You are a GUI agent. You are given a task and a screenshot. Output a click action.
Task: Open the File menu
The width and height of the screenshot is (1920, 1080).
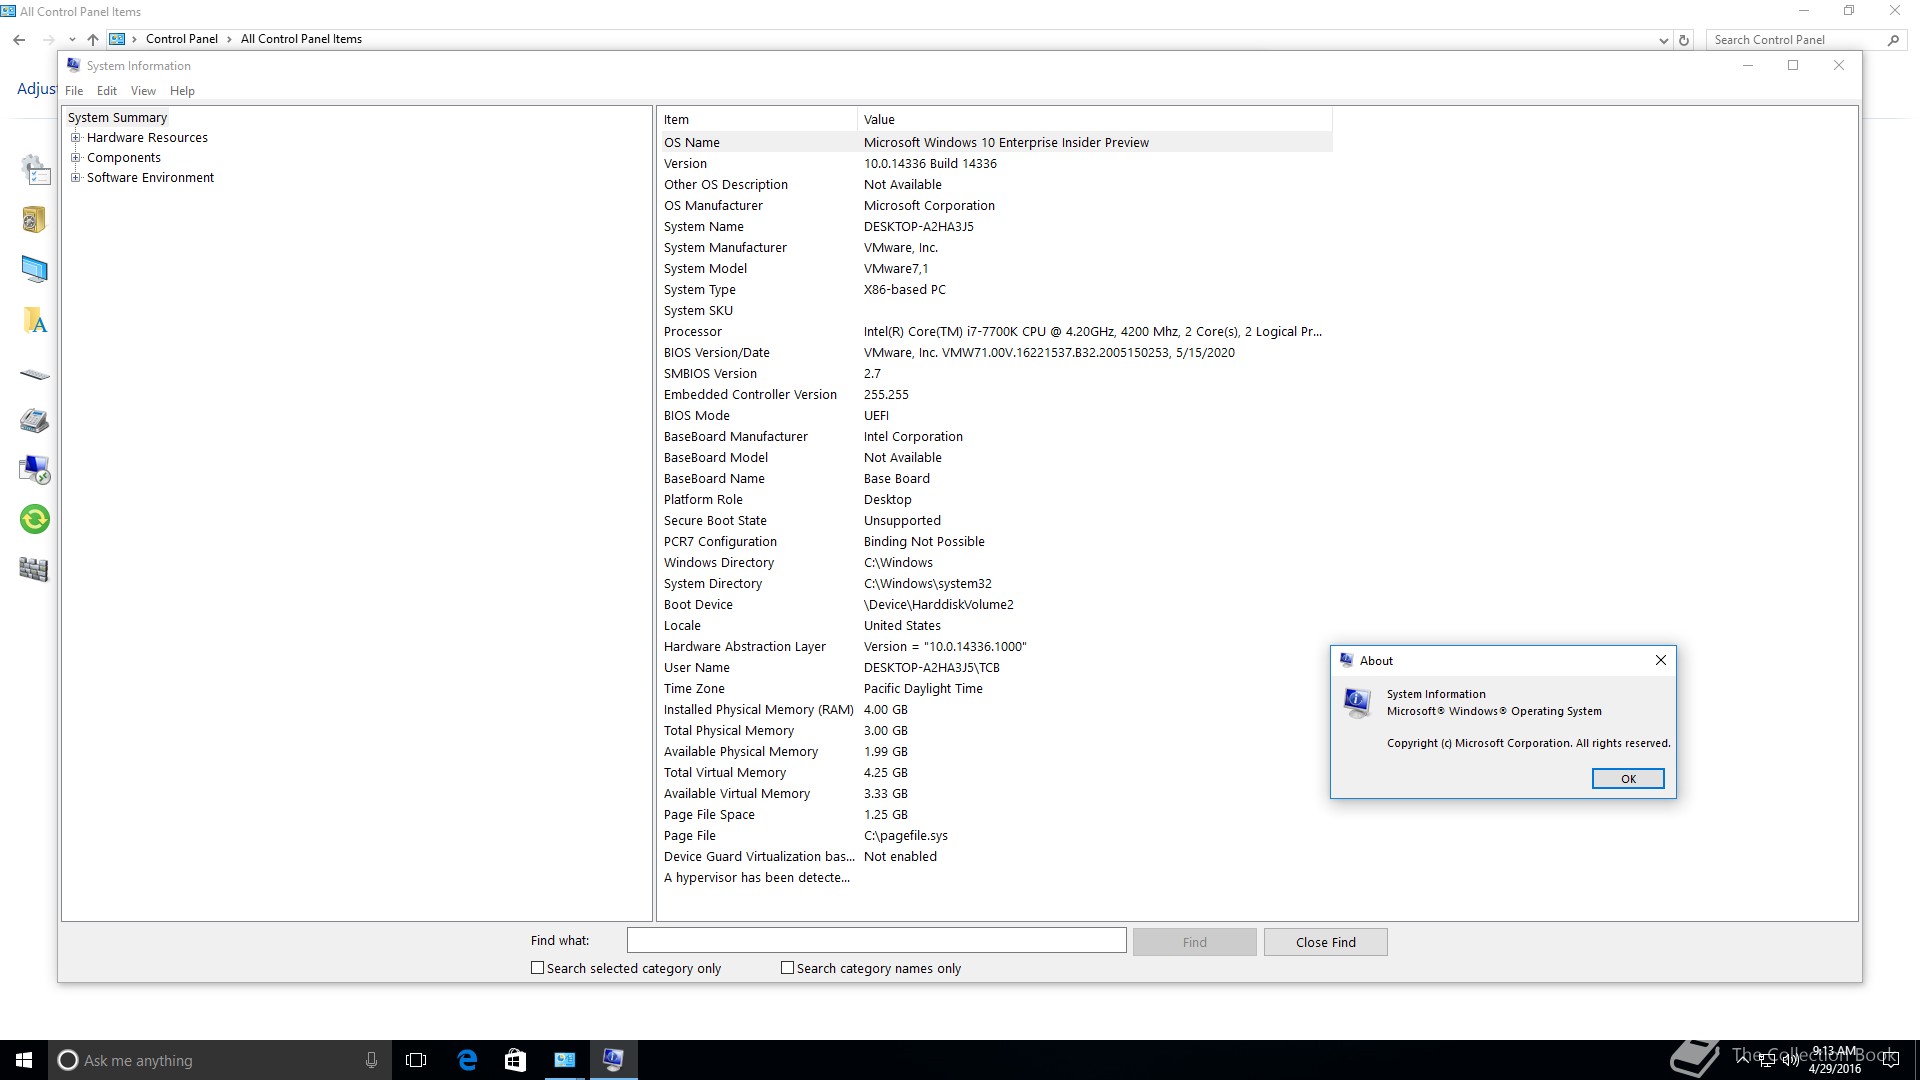(74, 91)
